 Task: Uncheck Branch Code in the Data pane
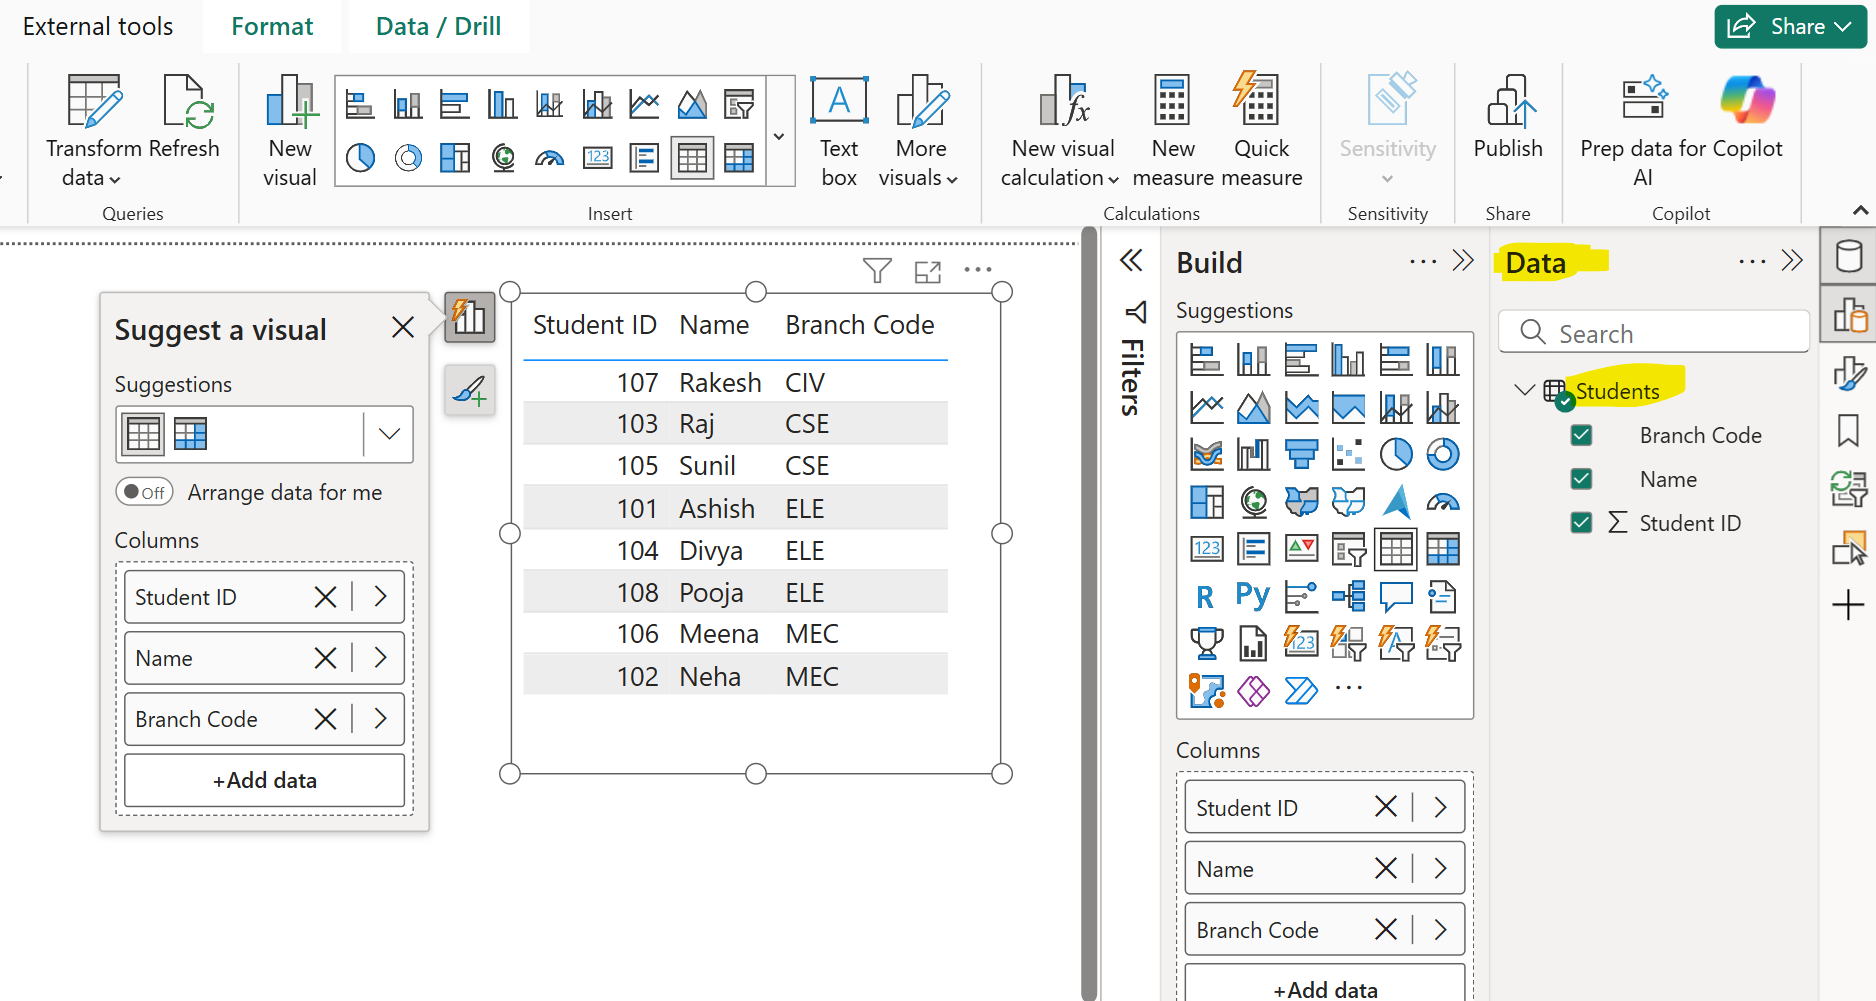click(x=1580, y=434)
